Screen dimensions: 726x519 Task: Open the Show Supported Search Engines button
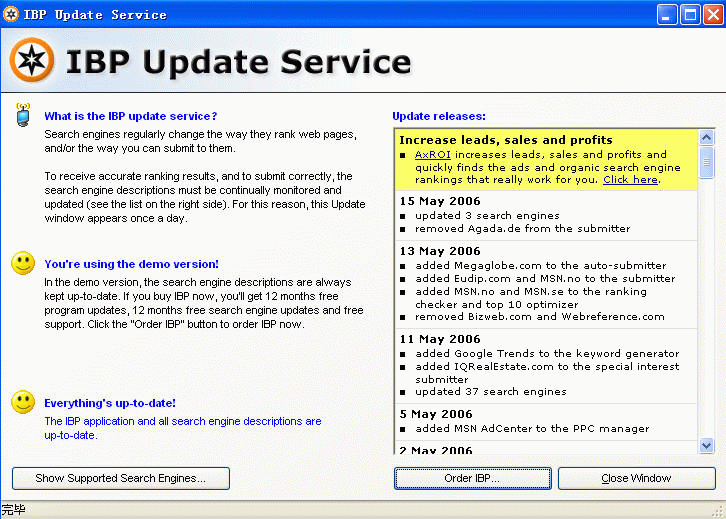coord(121,478)
